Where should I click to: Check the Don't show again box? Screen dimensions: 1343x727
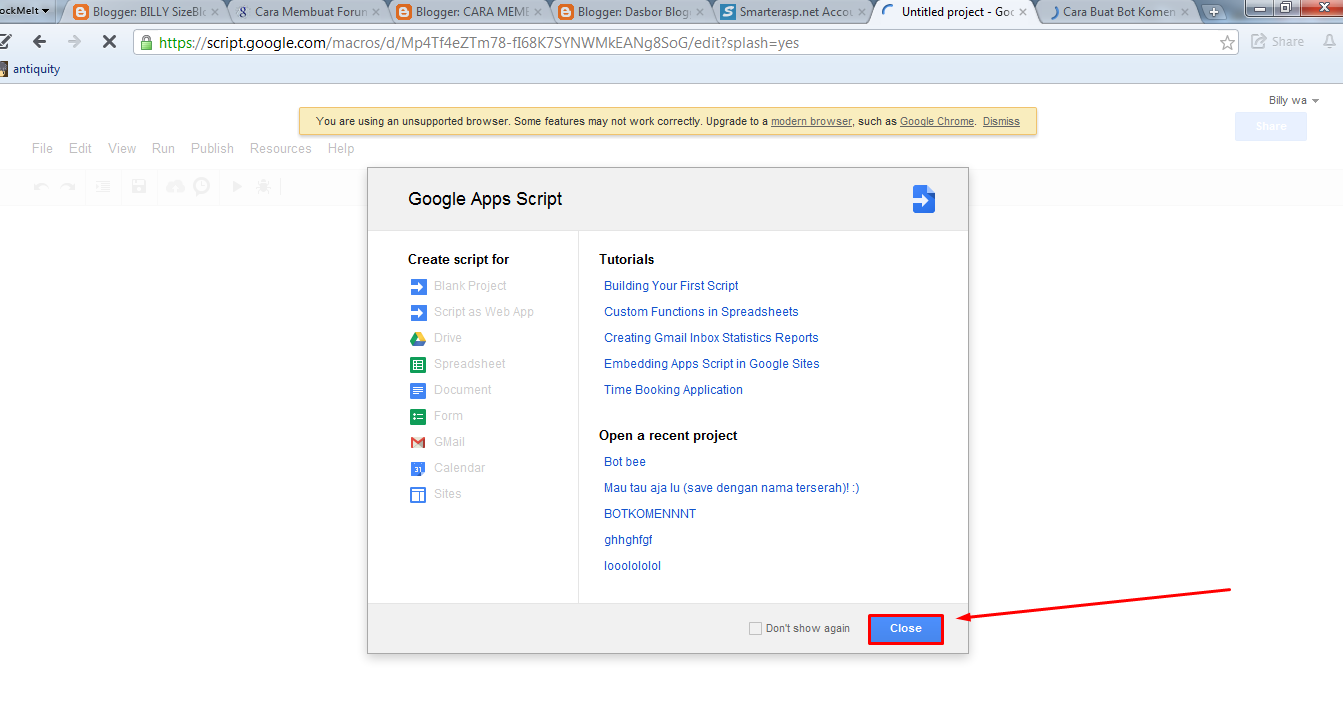click(x=755, y=628)
